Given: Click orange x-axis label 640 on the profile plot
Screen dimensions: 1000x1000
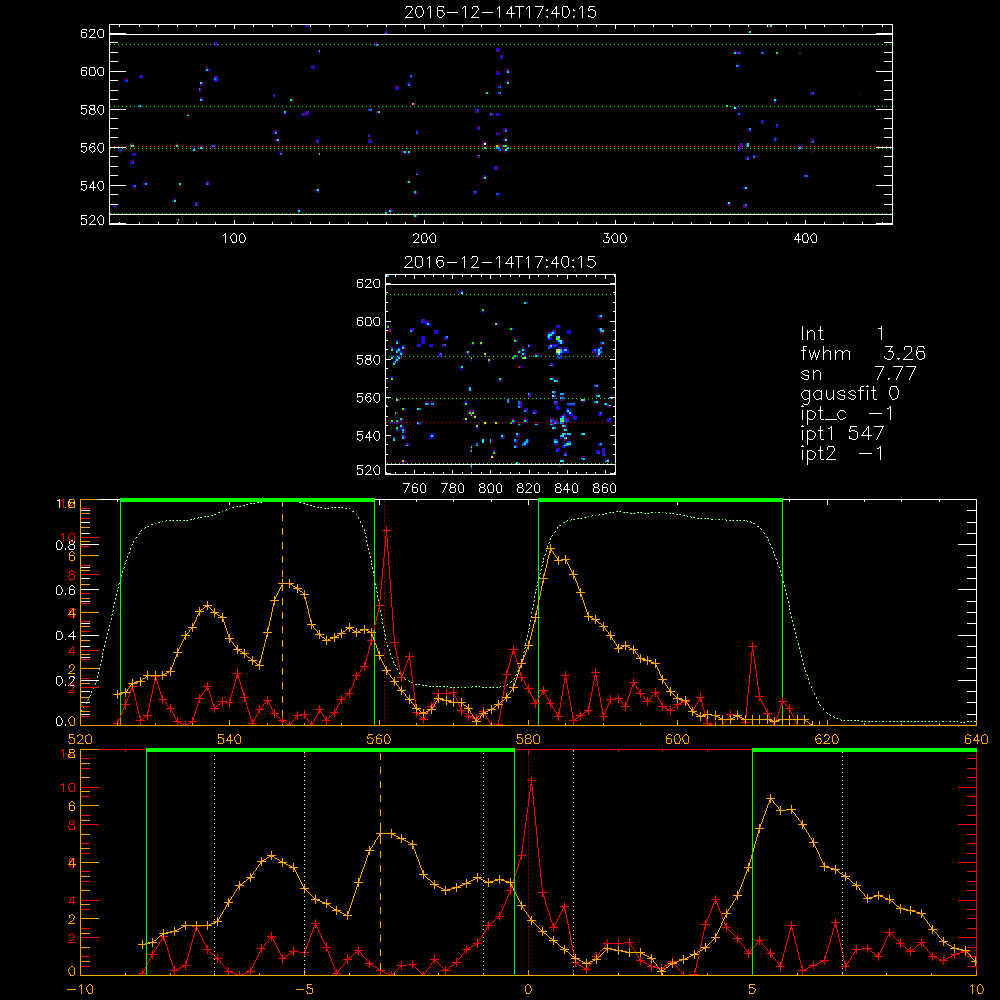Looking at the screenshot, I should 976,739.
